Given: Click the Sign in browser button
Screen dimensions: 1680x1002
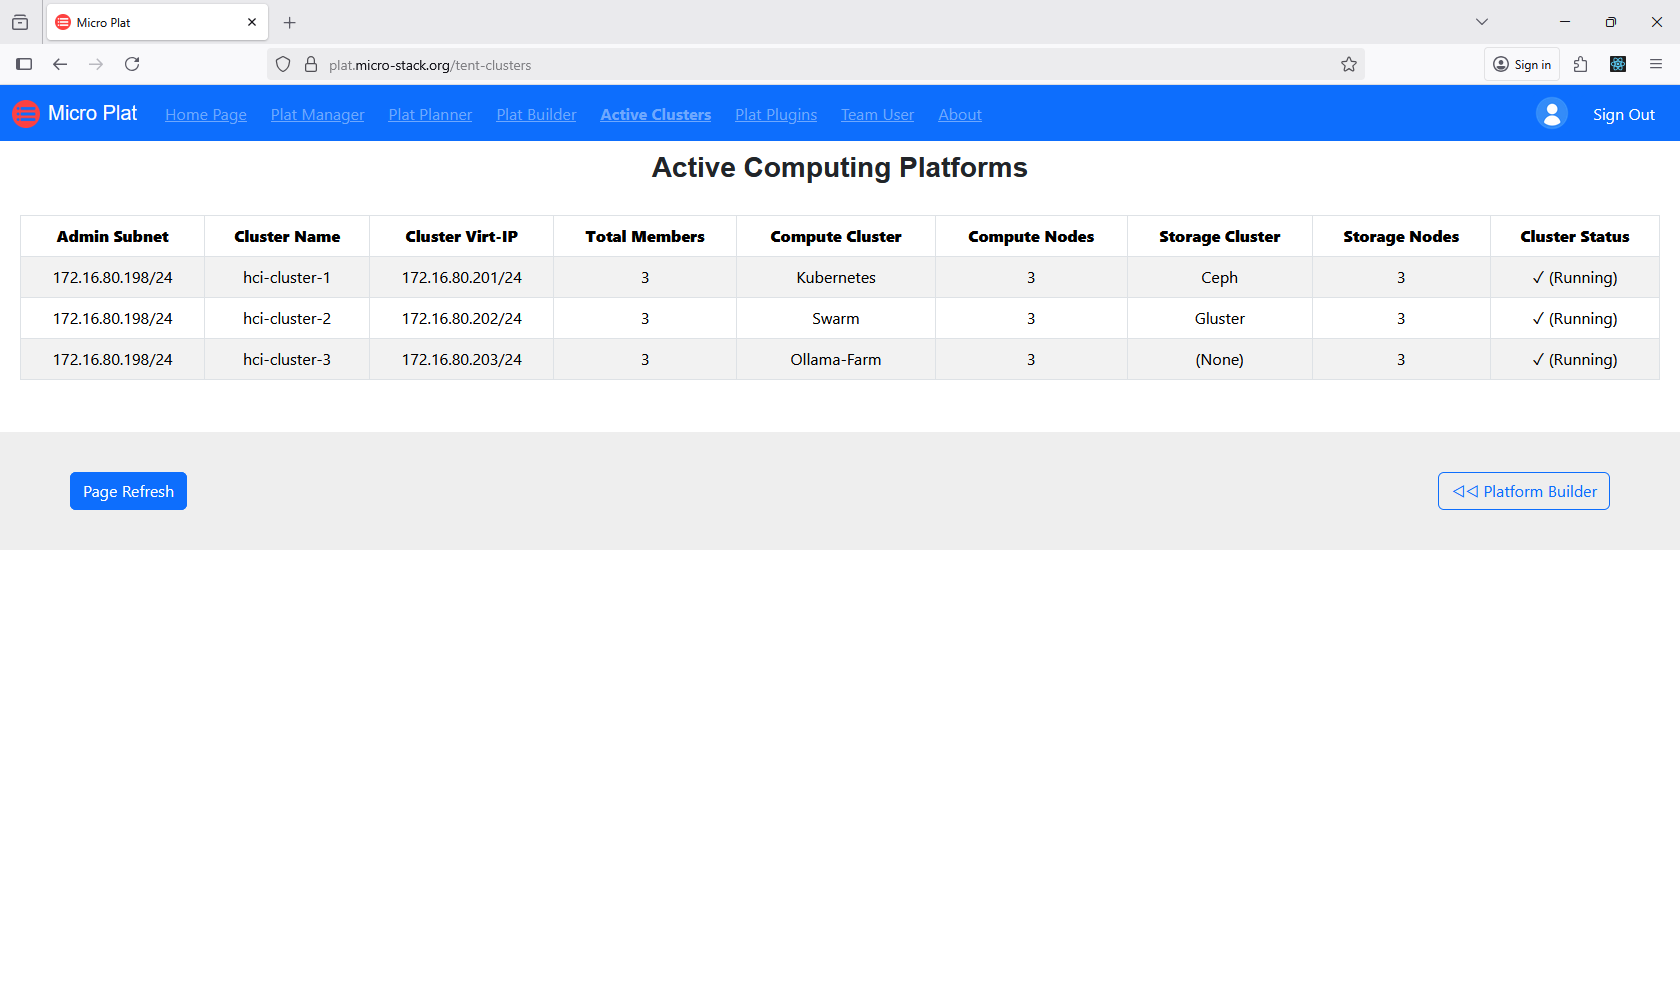Looking at the screenshot, I should tap(1521, 64).
